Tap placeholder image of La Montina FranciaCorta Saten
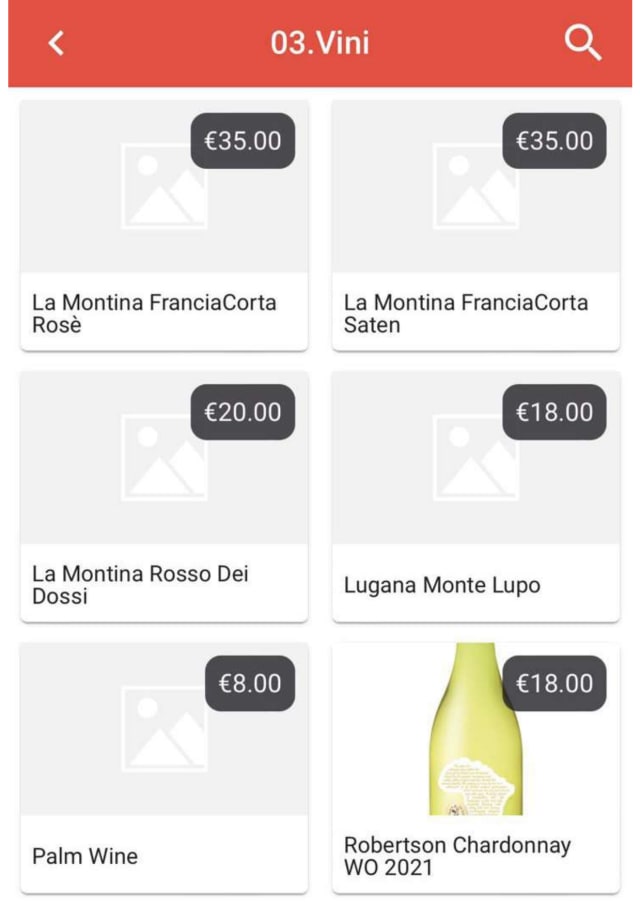 [476, 186]
